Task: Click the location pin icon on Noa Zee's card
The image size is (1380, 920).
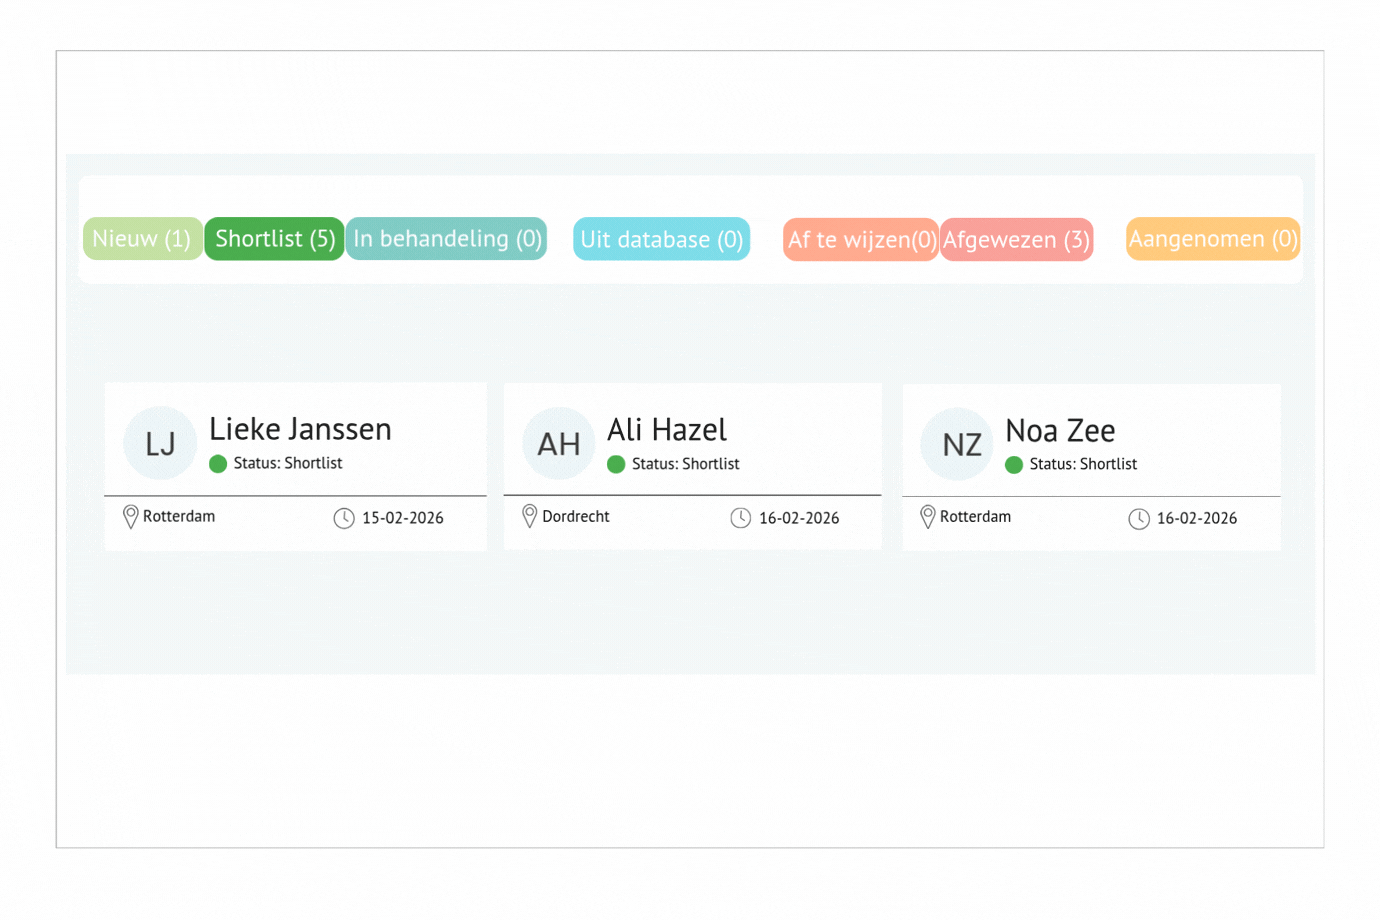Action: coord(928,517)
